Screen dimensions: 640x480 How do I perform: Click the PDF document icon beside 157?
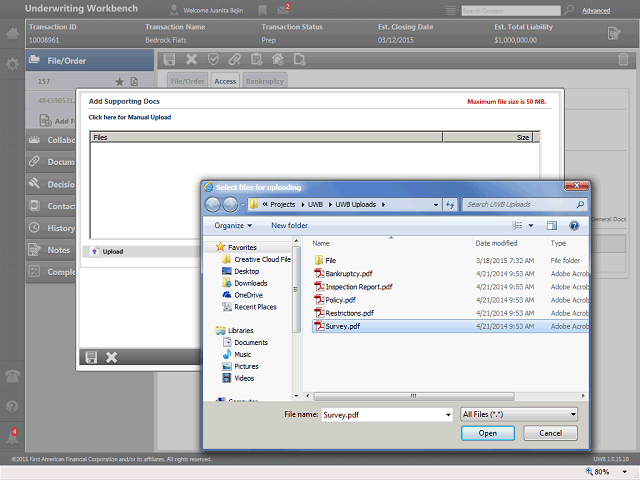click(x=134, y=82)
